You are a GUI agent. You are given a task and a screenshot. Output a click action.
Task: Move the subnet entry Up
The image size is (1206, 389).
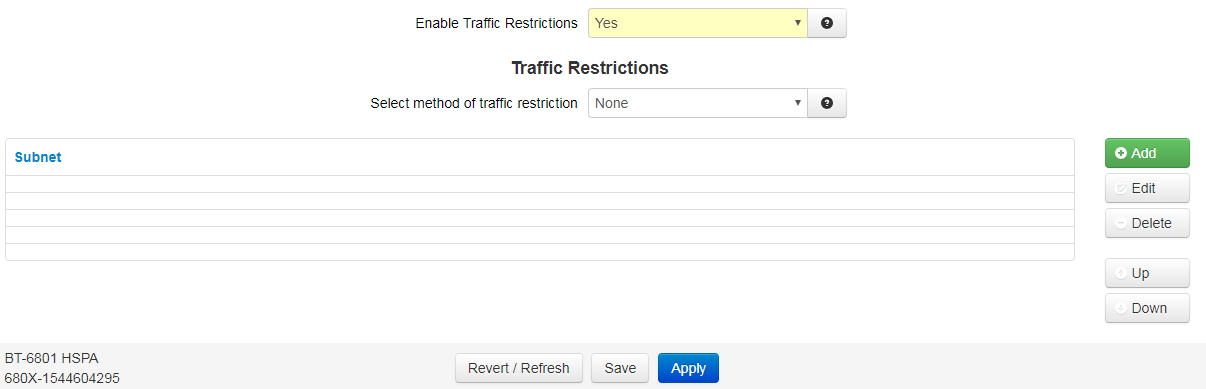1147,273
